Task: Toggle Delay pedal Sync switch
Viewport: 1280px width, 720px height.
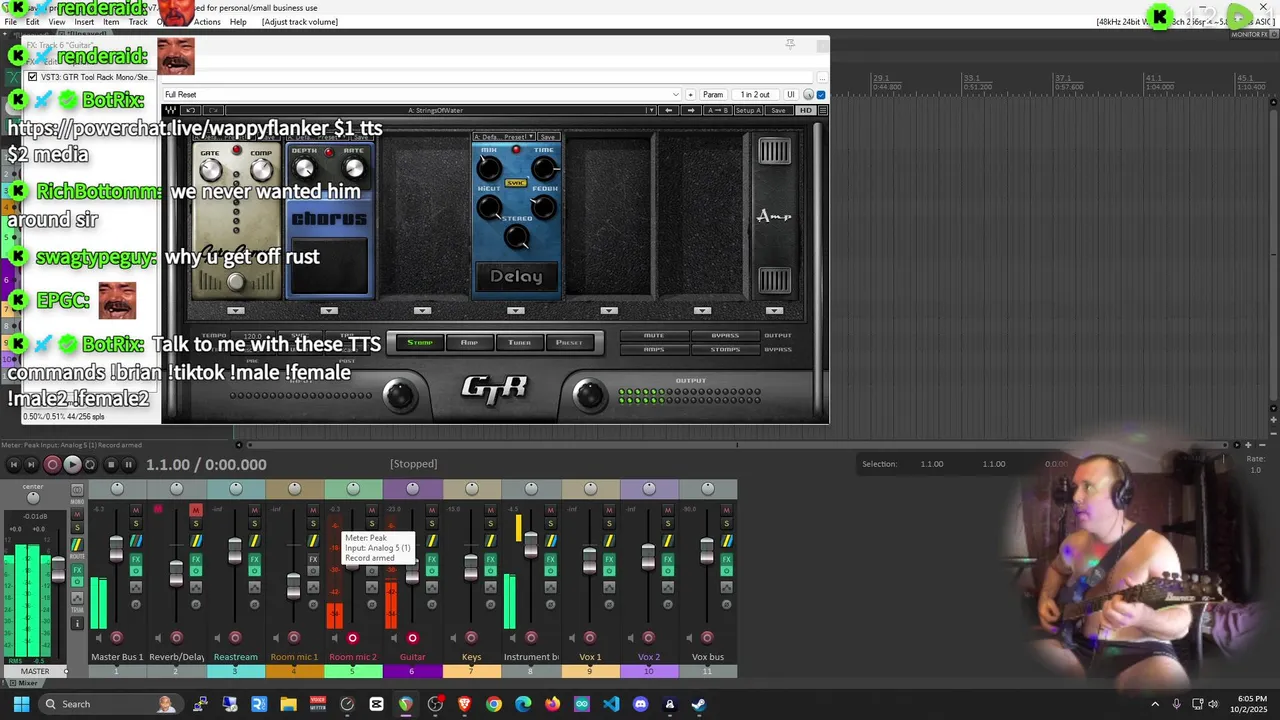Action: (516, 183)
